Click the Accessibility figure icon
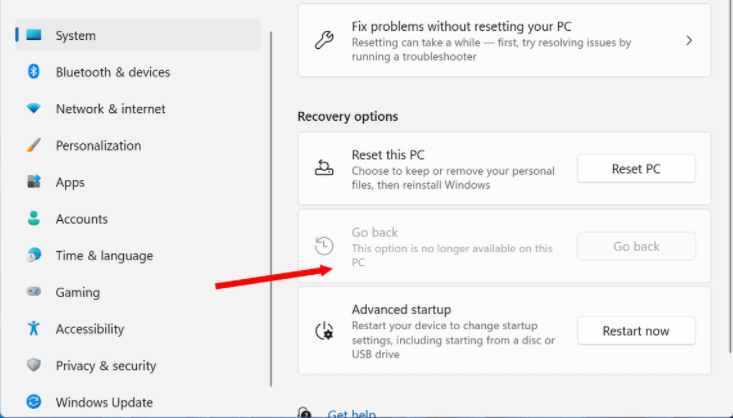Image resolution: width=733 pixels, height=418 pixels. point(34,328)
